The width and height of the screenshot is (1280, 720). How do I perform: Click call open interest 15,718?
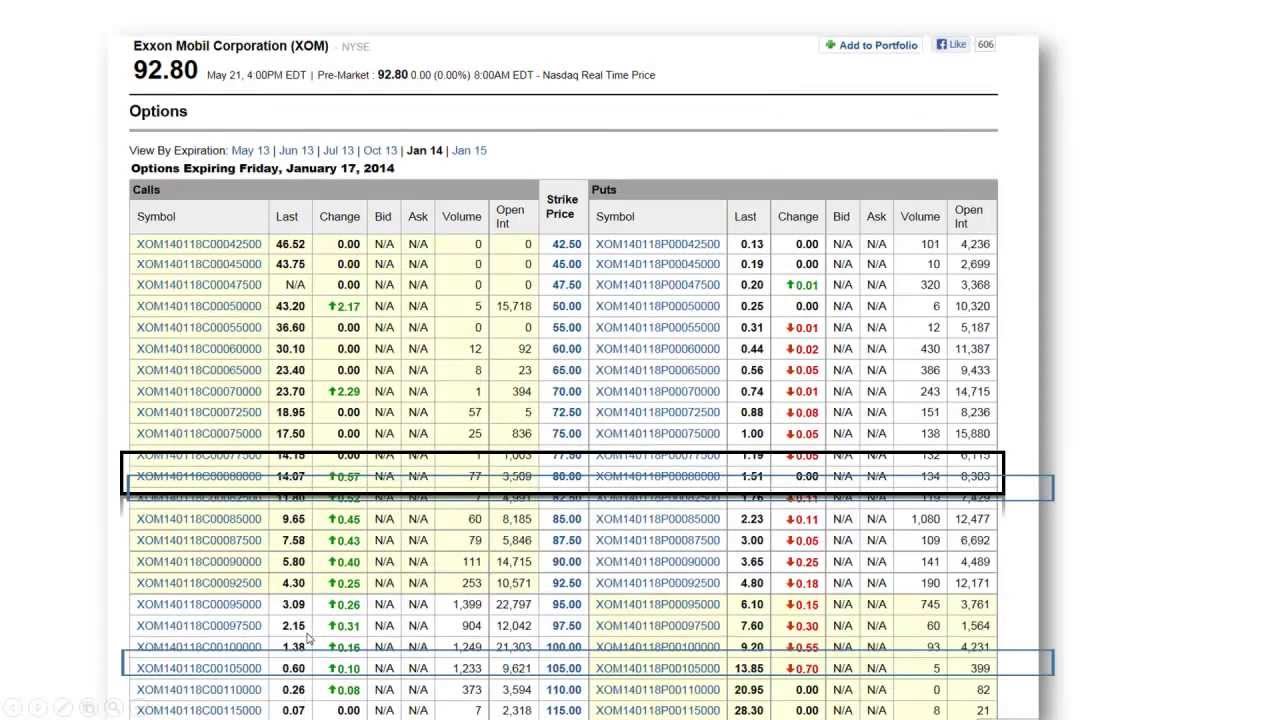click(x=514, y=306)
